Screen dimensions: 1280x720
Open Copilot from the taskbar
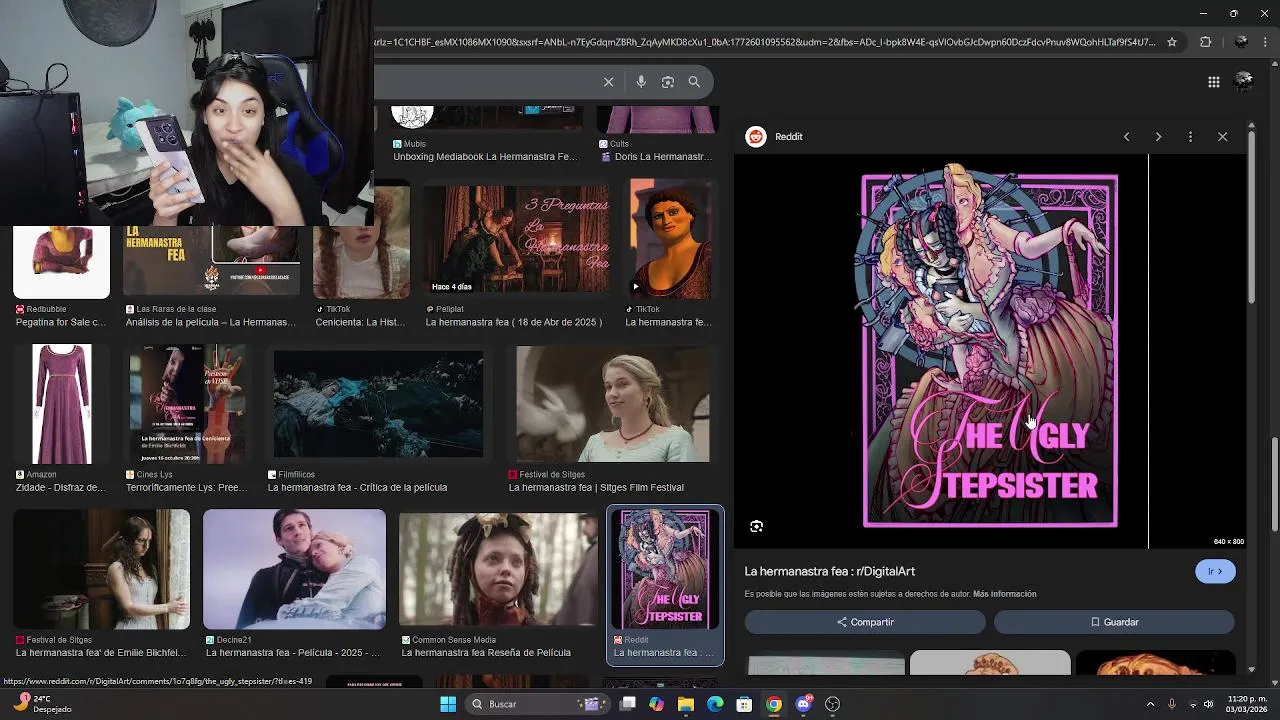pyautogui.click(x=657, y=704)
